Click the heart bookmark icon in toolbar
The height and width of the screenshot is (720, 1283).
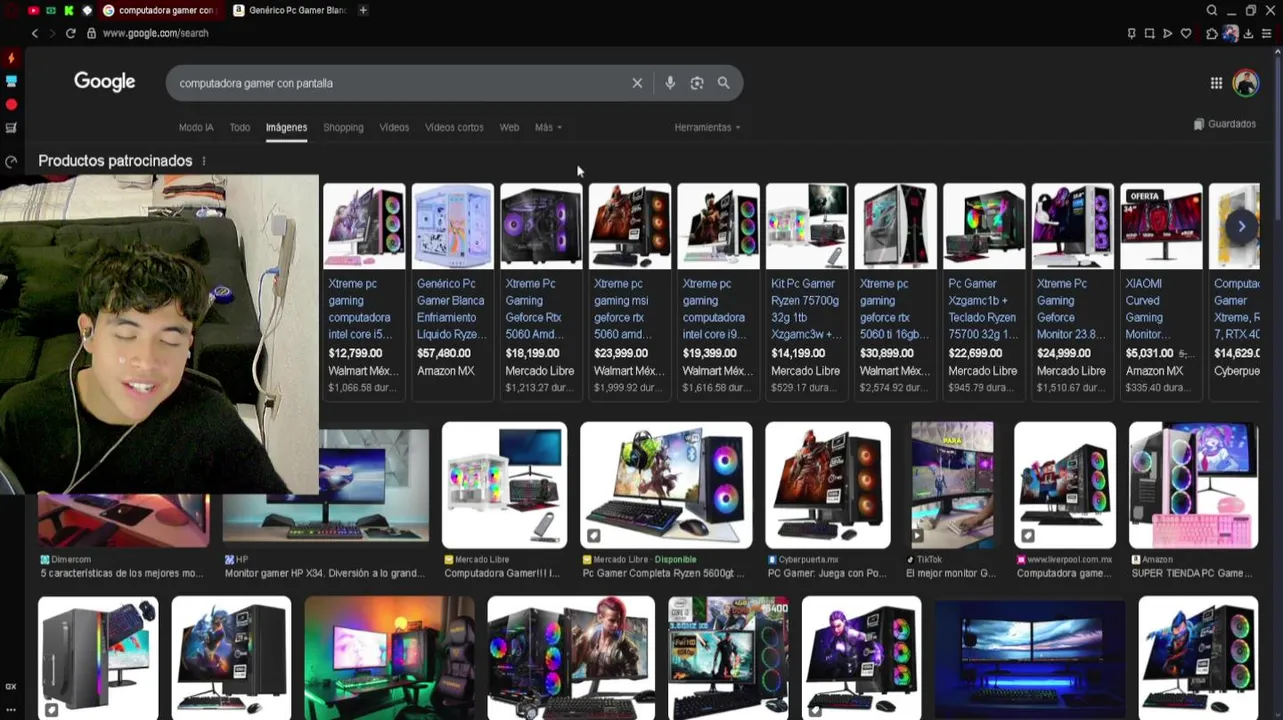(1186, 33)
